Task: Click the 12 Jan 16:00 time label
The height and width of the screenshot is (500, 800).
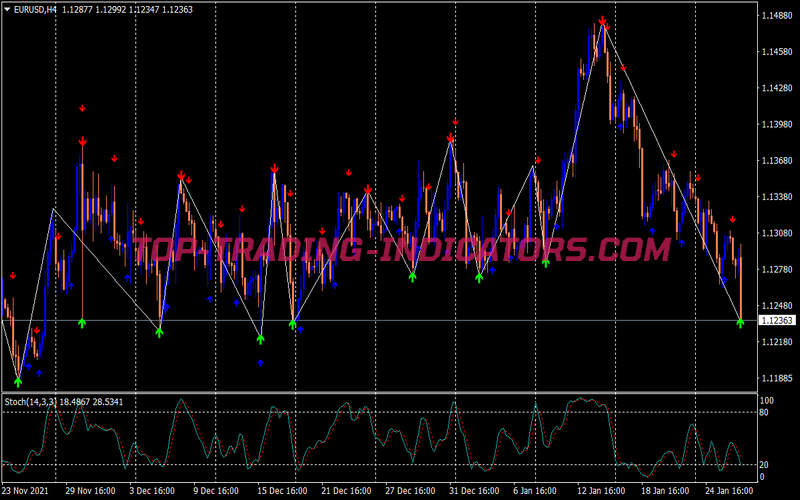Action: coord(602,491)
